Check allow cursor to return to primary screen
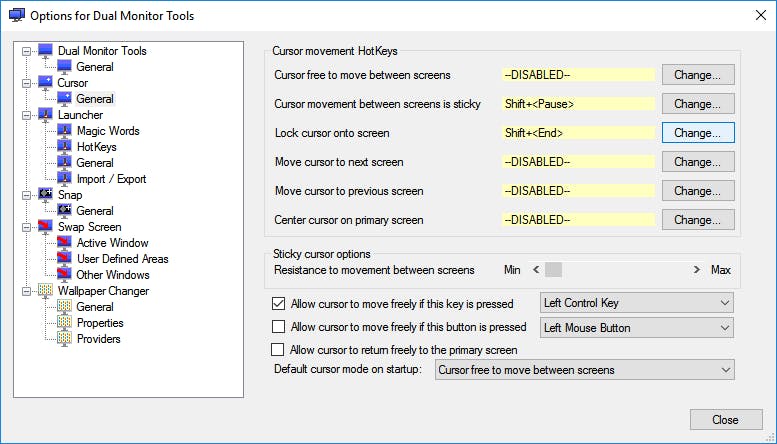 tap(279, 350)
